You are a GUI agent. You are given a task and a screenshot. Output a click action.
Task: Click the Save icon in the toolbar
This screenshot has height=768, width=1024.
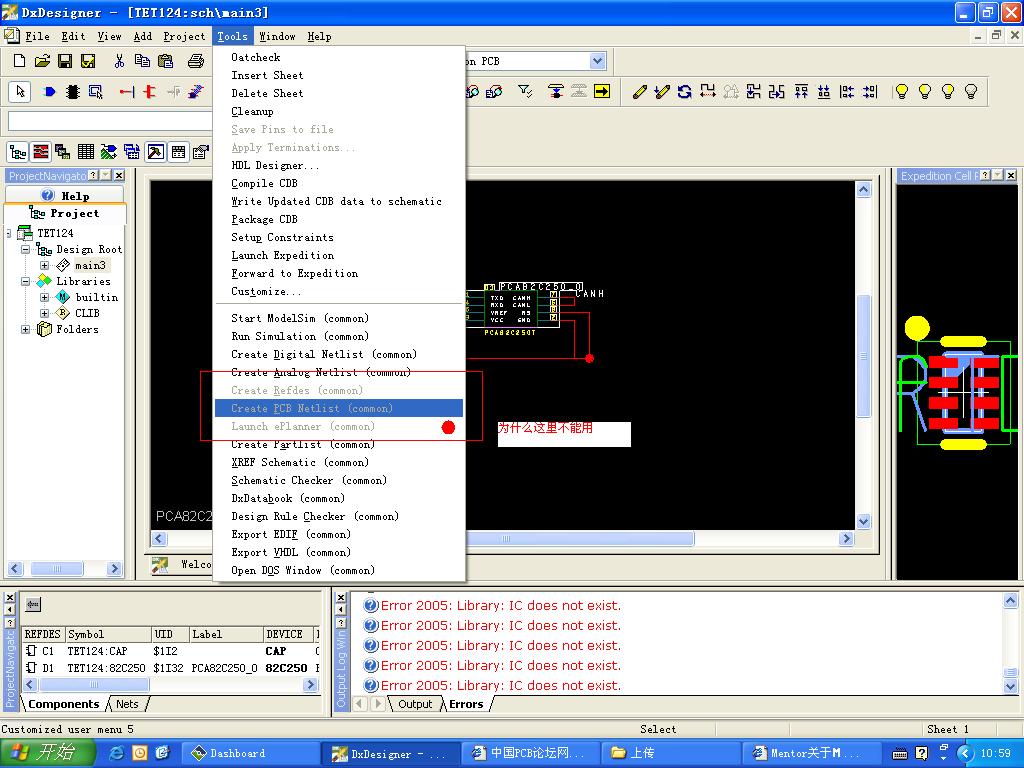65,61
